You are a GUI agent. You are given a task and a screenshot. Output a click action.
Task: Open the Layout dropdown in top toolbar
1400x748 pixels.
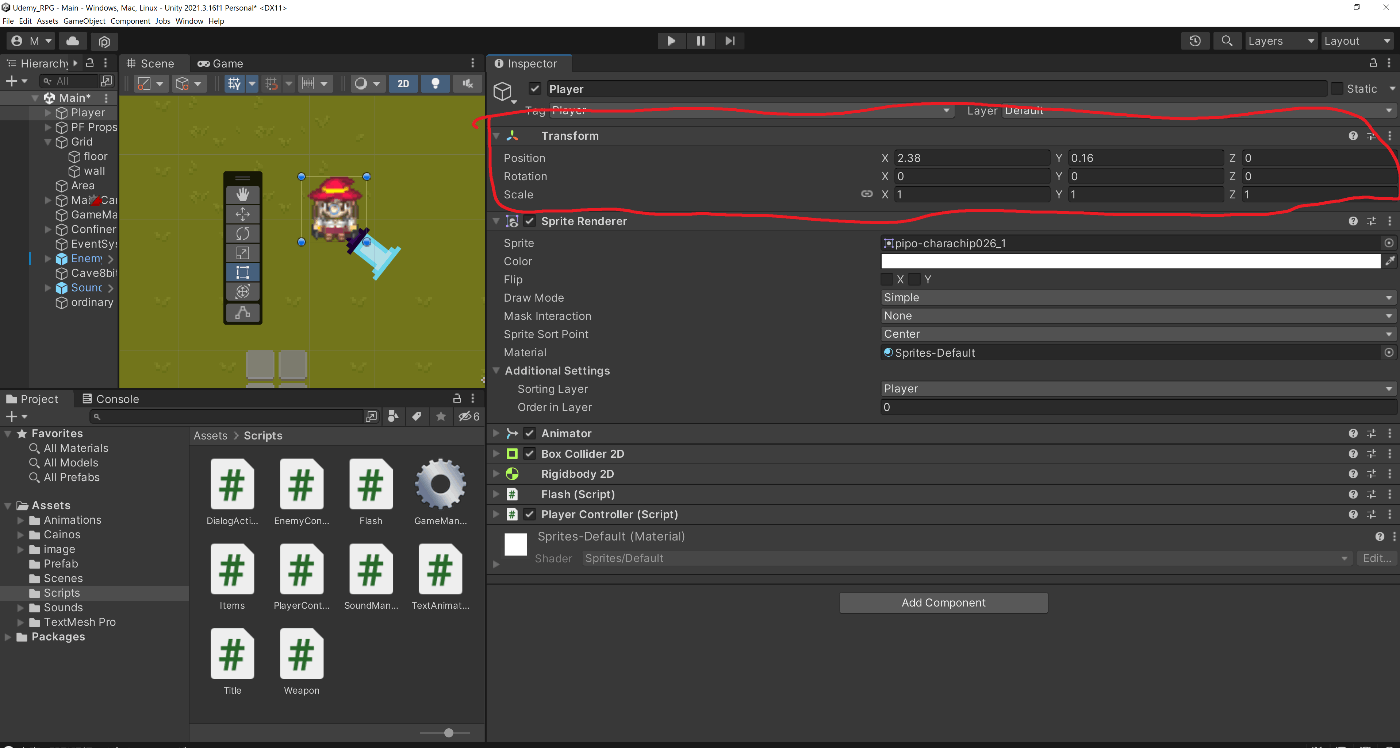tap(1357, 41)
